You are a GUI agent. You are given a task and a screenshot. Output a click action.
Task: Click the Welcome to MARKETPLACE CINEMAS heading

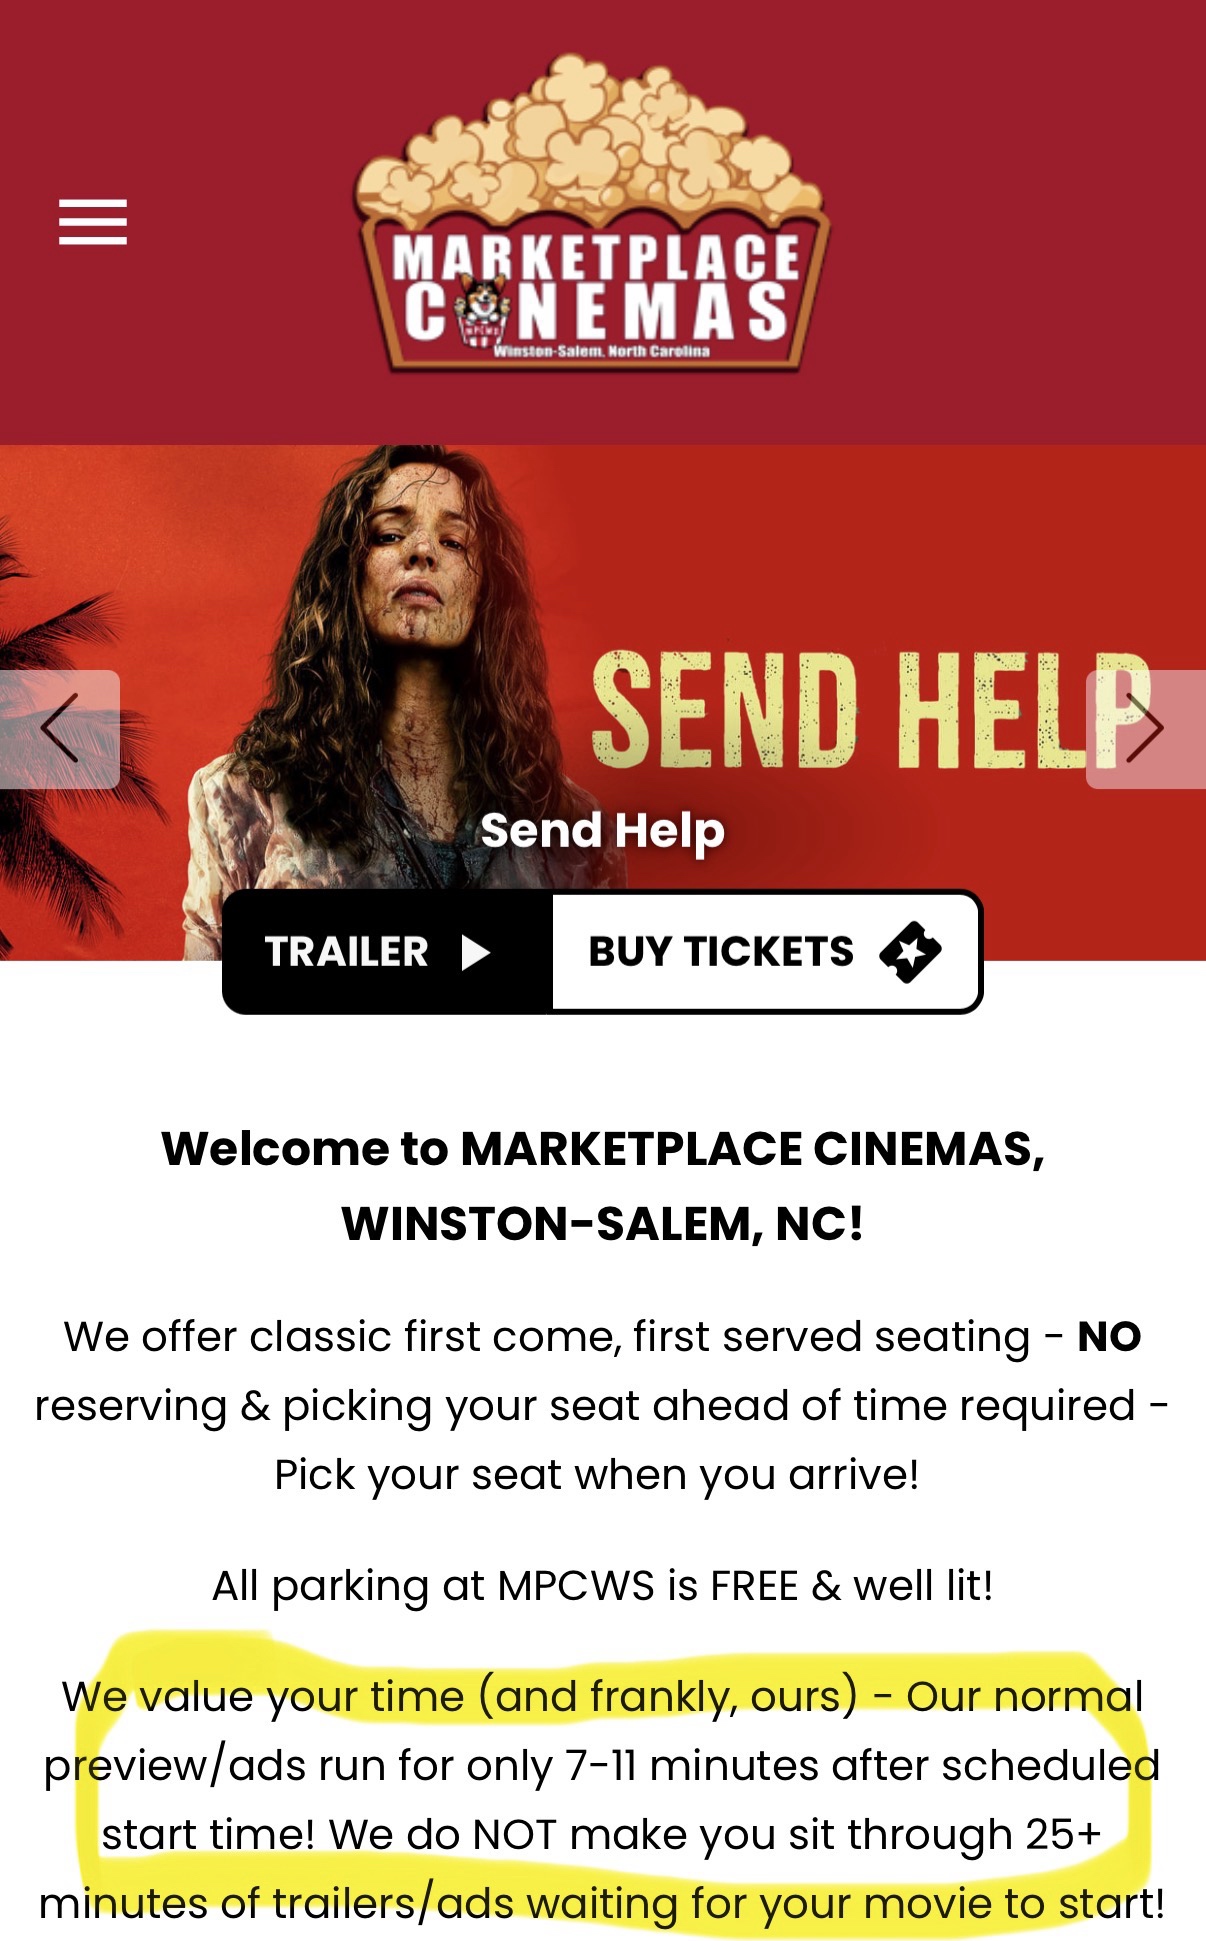click(603, 1186)
